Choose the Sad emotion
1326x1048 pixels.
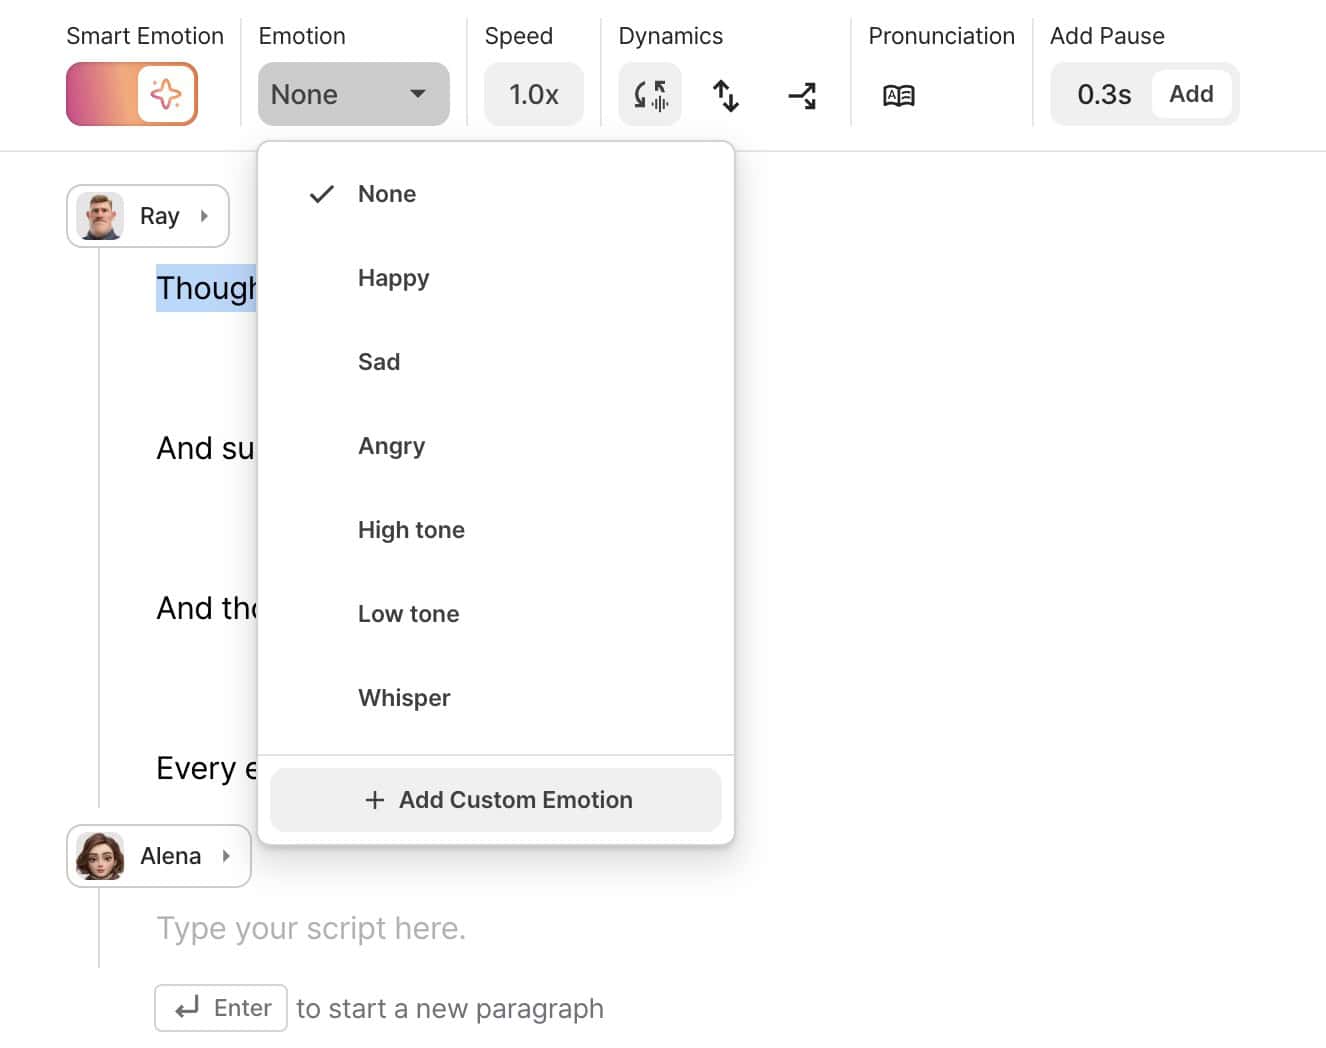496,362
